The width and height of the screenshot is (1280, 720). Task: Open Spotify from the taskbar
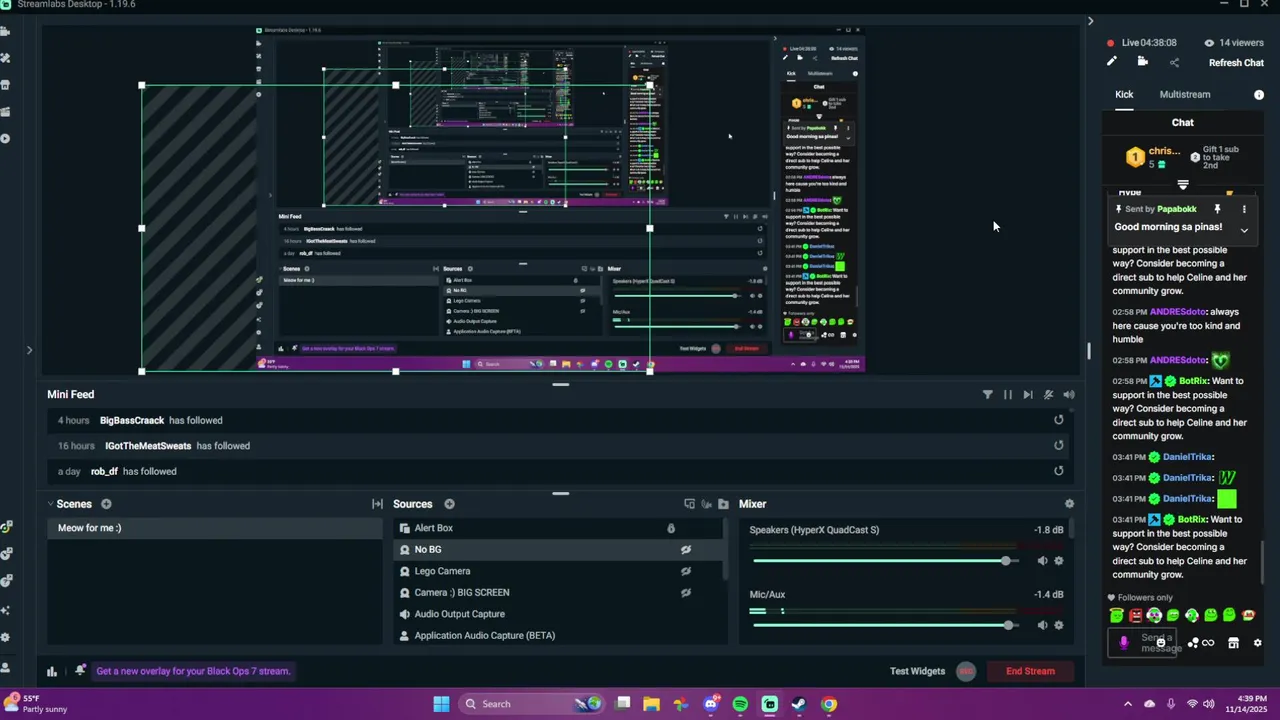pyautogui.click(x=740, y=704)
